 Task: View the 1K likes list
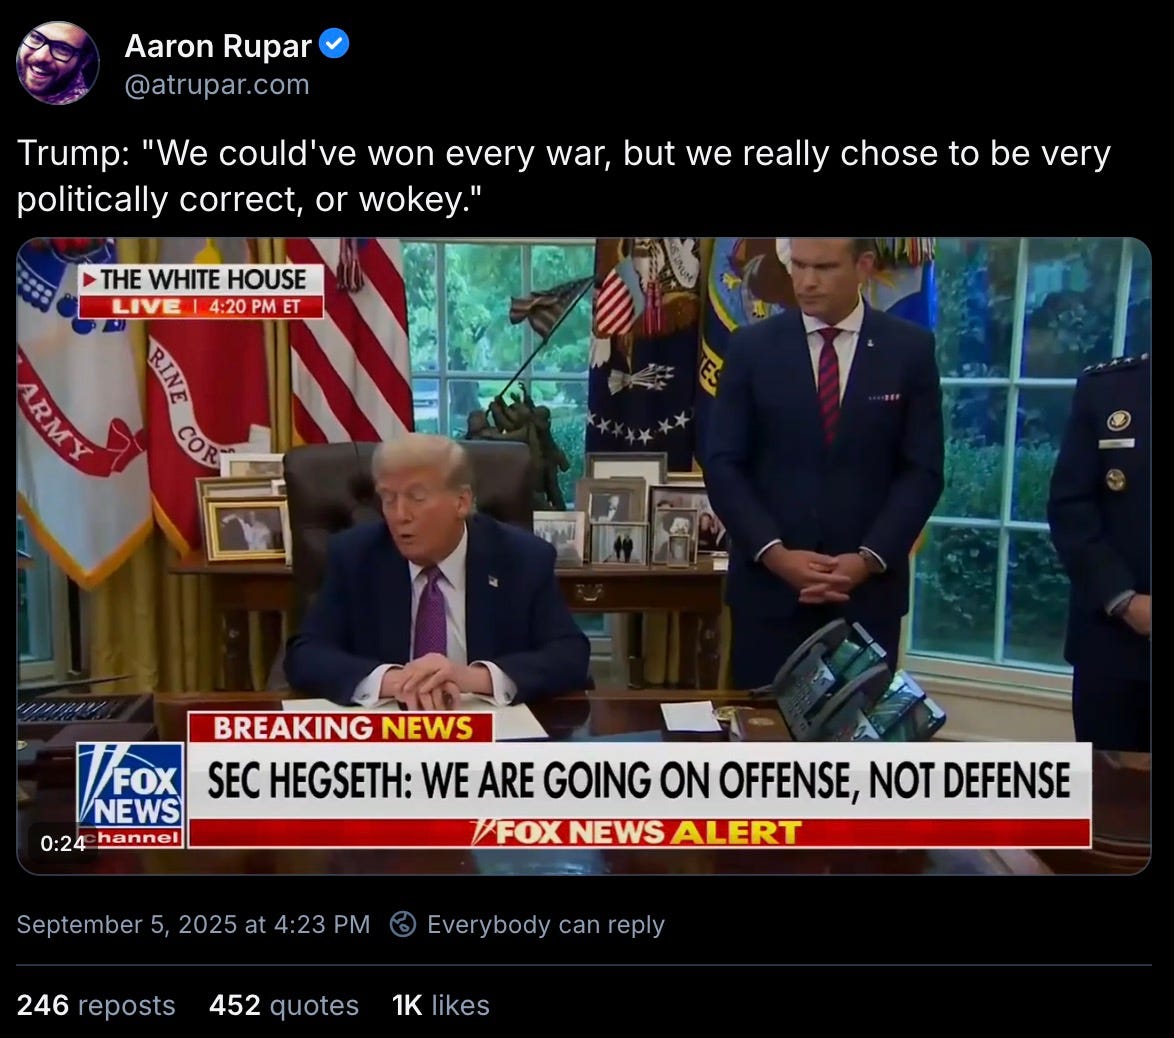point(441,1005)
